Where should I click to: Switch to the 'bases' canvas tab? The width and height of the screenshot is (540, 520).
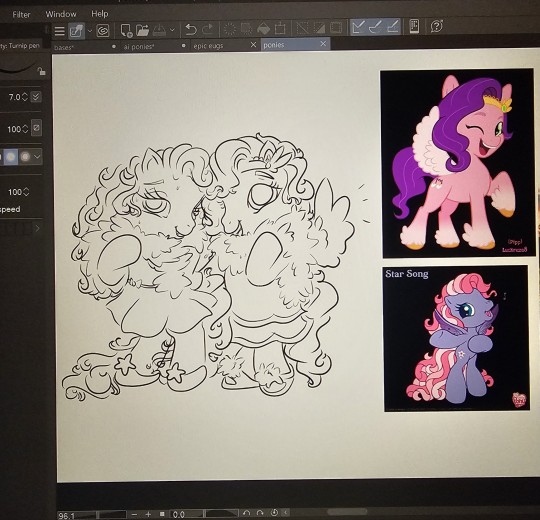pyautogui.click(x=85, y=47)
